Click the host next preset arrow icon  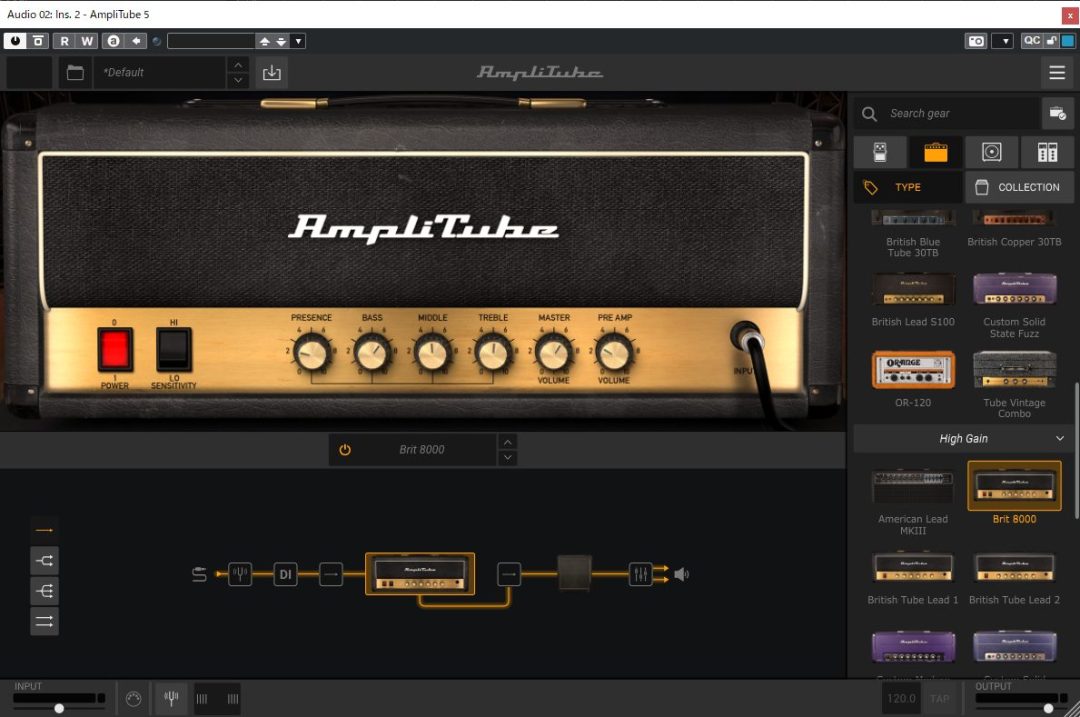tap(281, 41)
